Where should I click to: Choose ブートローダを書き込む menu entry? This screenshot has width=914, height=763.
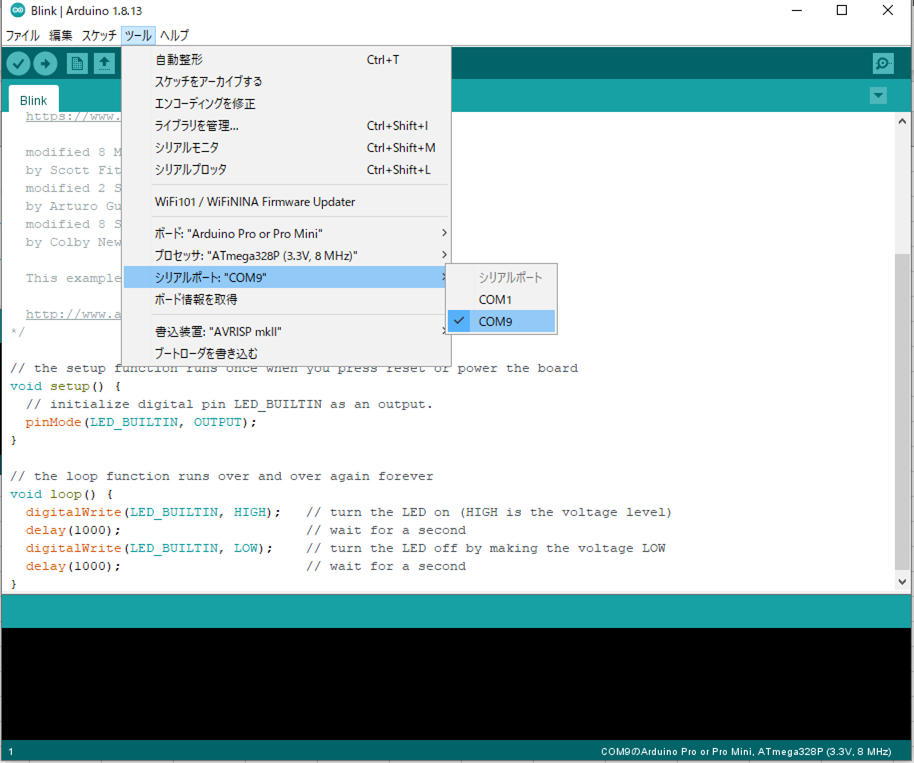coord(286,354)
